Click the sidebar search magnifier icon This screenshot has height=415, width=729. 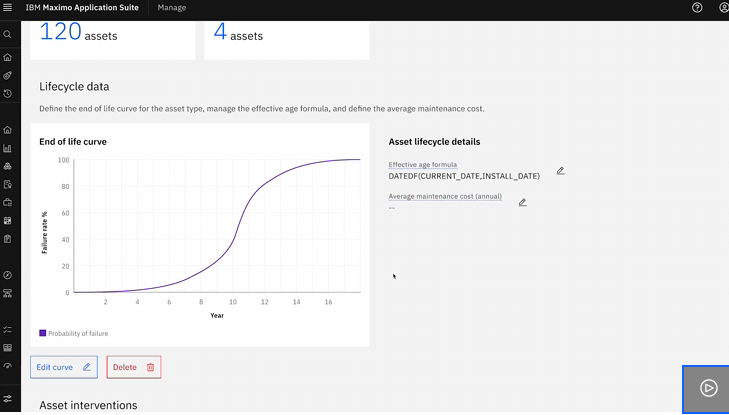point(7,34)
